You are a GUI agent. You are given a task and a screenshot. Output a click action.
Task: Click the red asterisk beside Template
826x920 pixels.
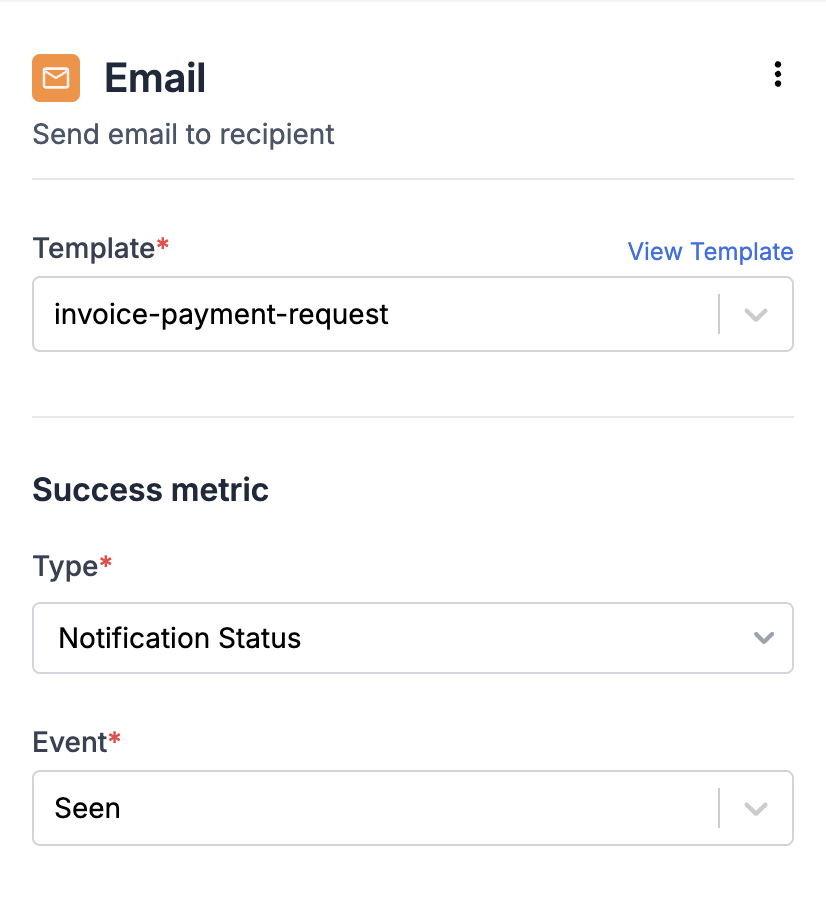pyautogui.click(x=163, y=244)
